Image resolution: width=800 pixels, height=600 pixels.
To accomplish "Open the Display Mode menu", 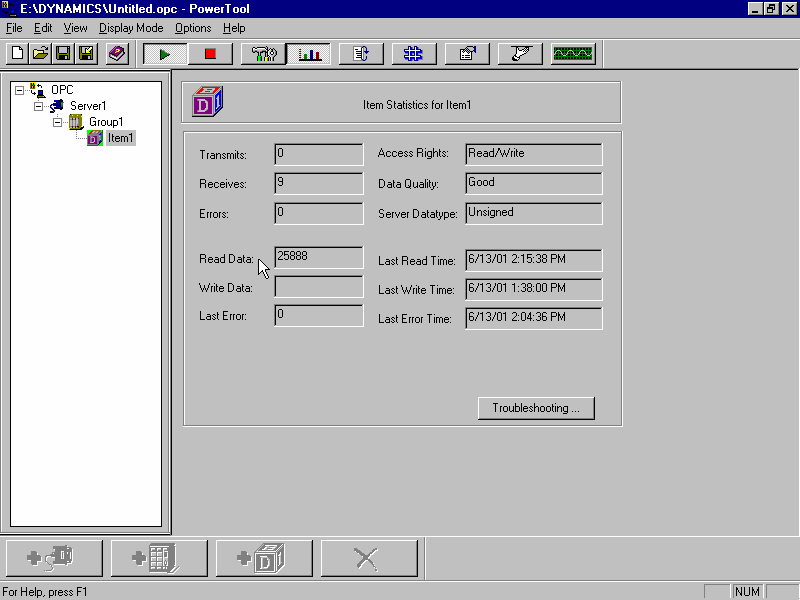I will pos(131,28).
